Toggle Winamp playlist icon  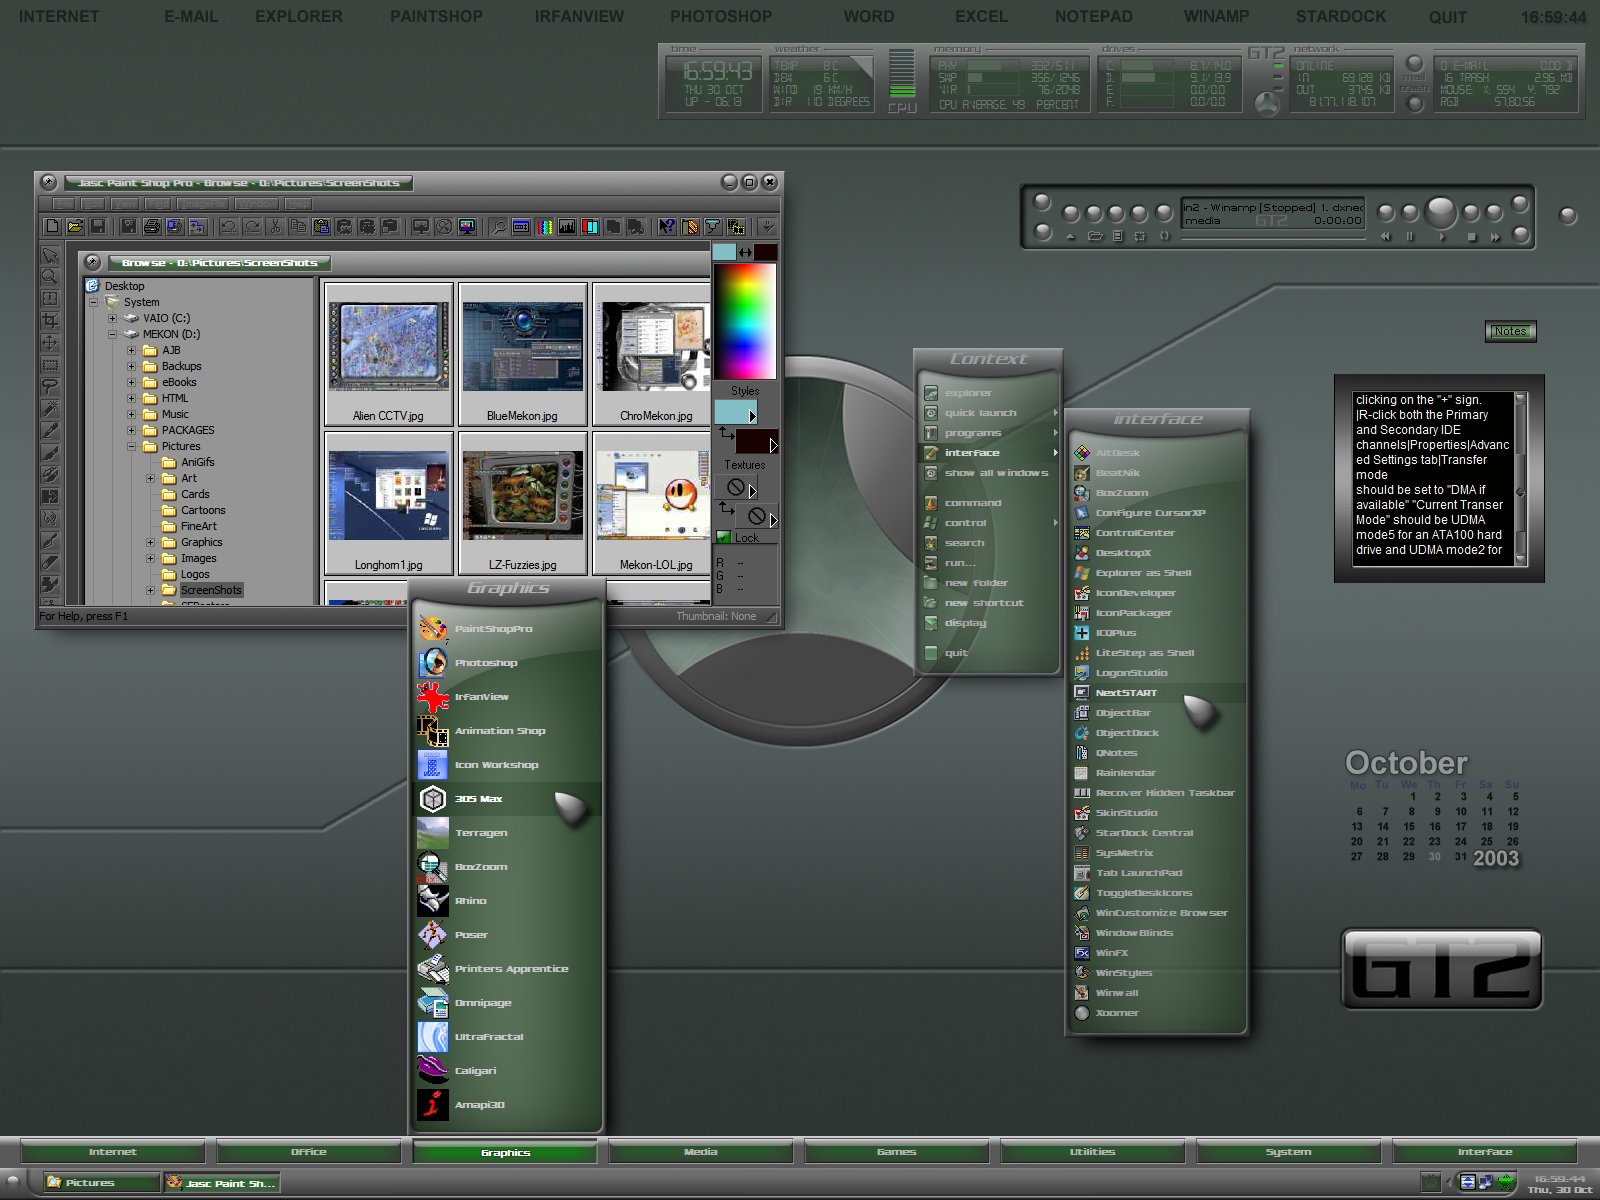pyautogui.click(x=1117, y=236)
